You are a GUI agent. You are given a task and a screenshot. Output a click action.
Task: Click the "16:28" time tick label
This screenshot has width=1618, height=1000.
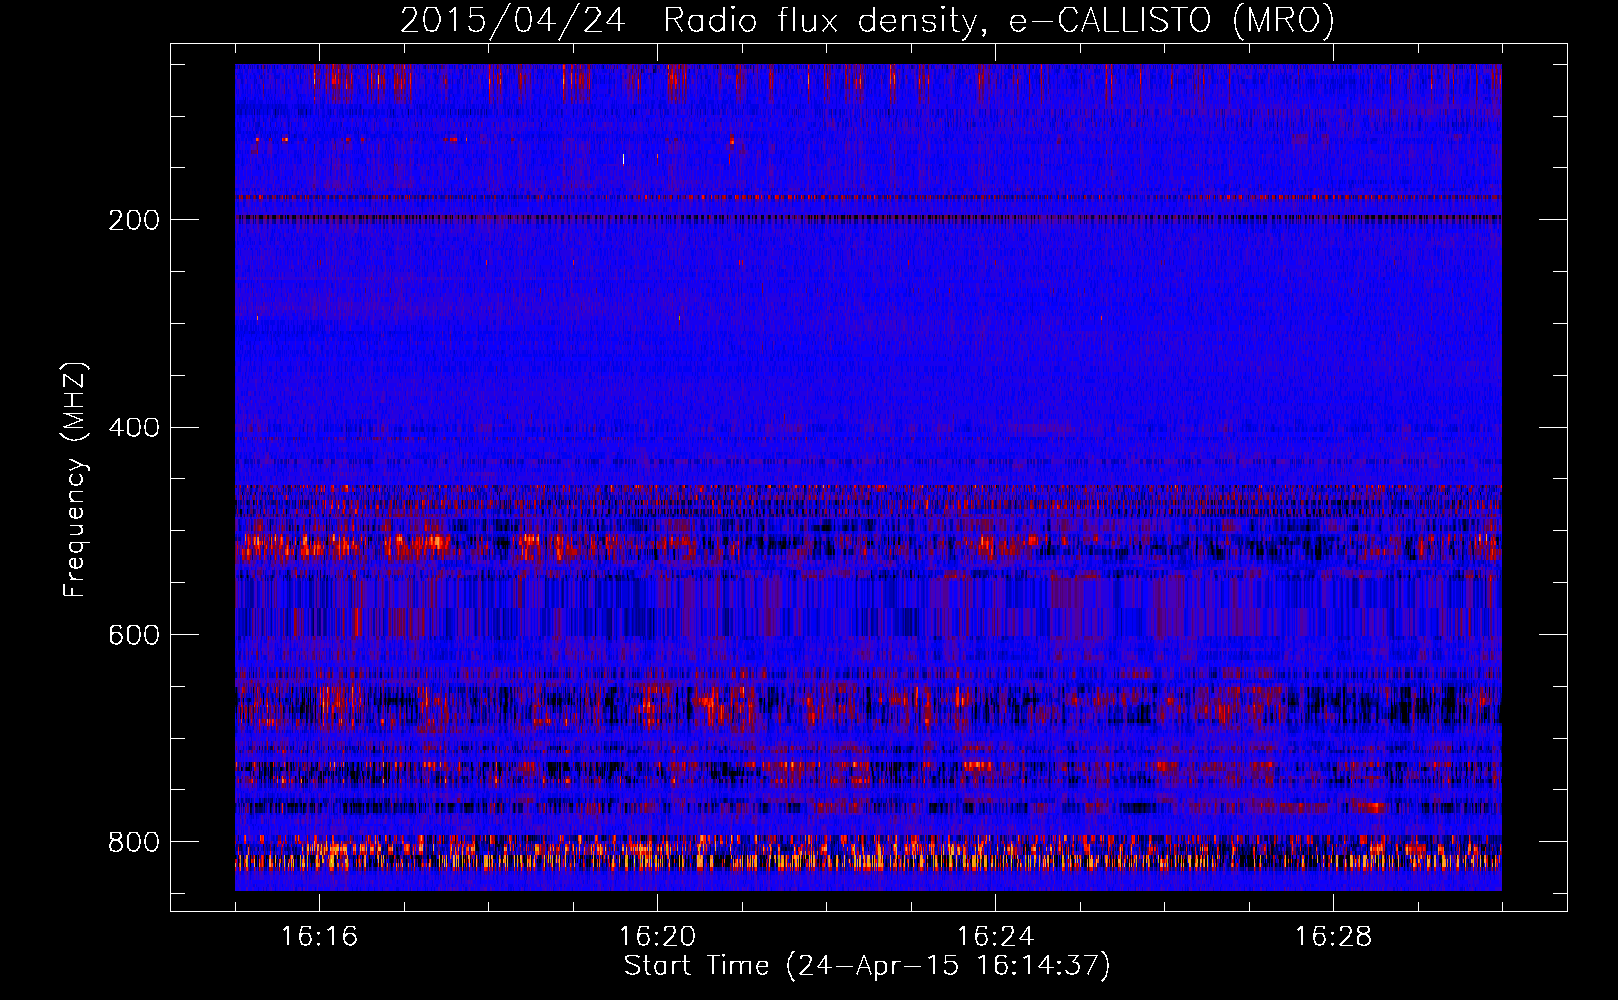tap(1333, 936)
